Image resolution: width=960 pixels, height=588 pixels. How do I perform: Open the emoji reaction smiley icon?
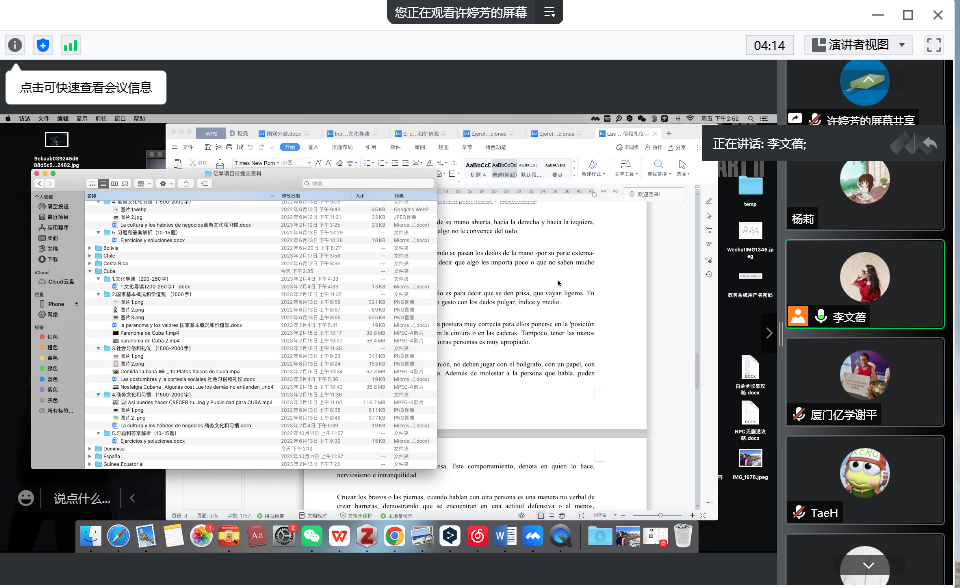click(27, 497)
